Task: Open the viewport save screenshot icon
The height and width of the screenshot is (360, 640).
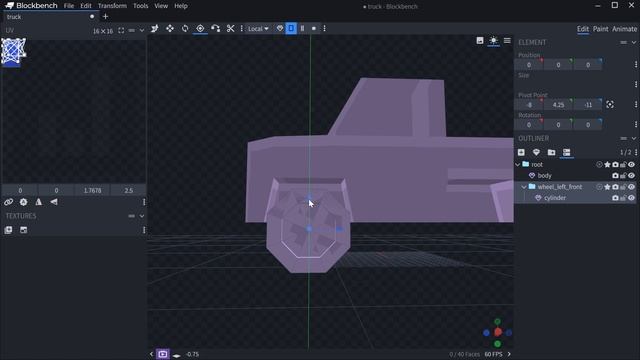Action: tap(480, 40)
